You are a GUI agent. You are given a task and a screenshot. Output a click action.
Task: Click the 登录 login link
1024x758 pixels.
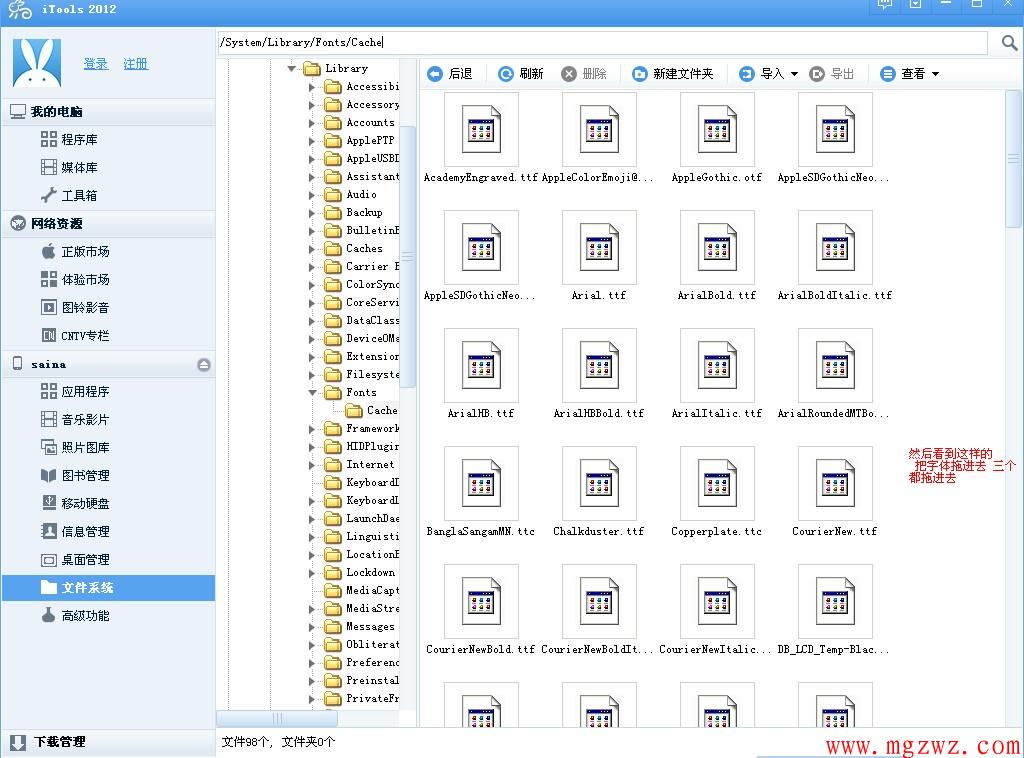96,64
